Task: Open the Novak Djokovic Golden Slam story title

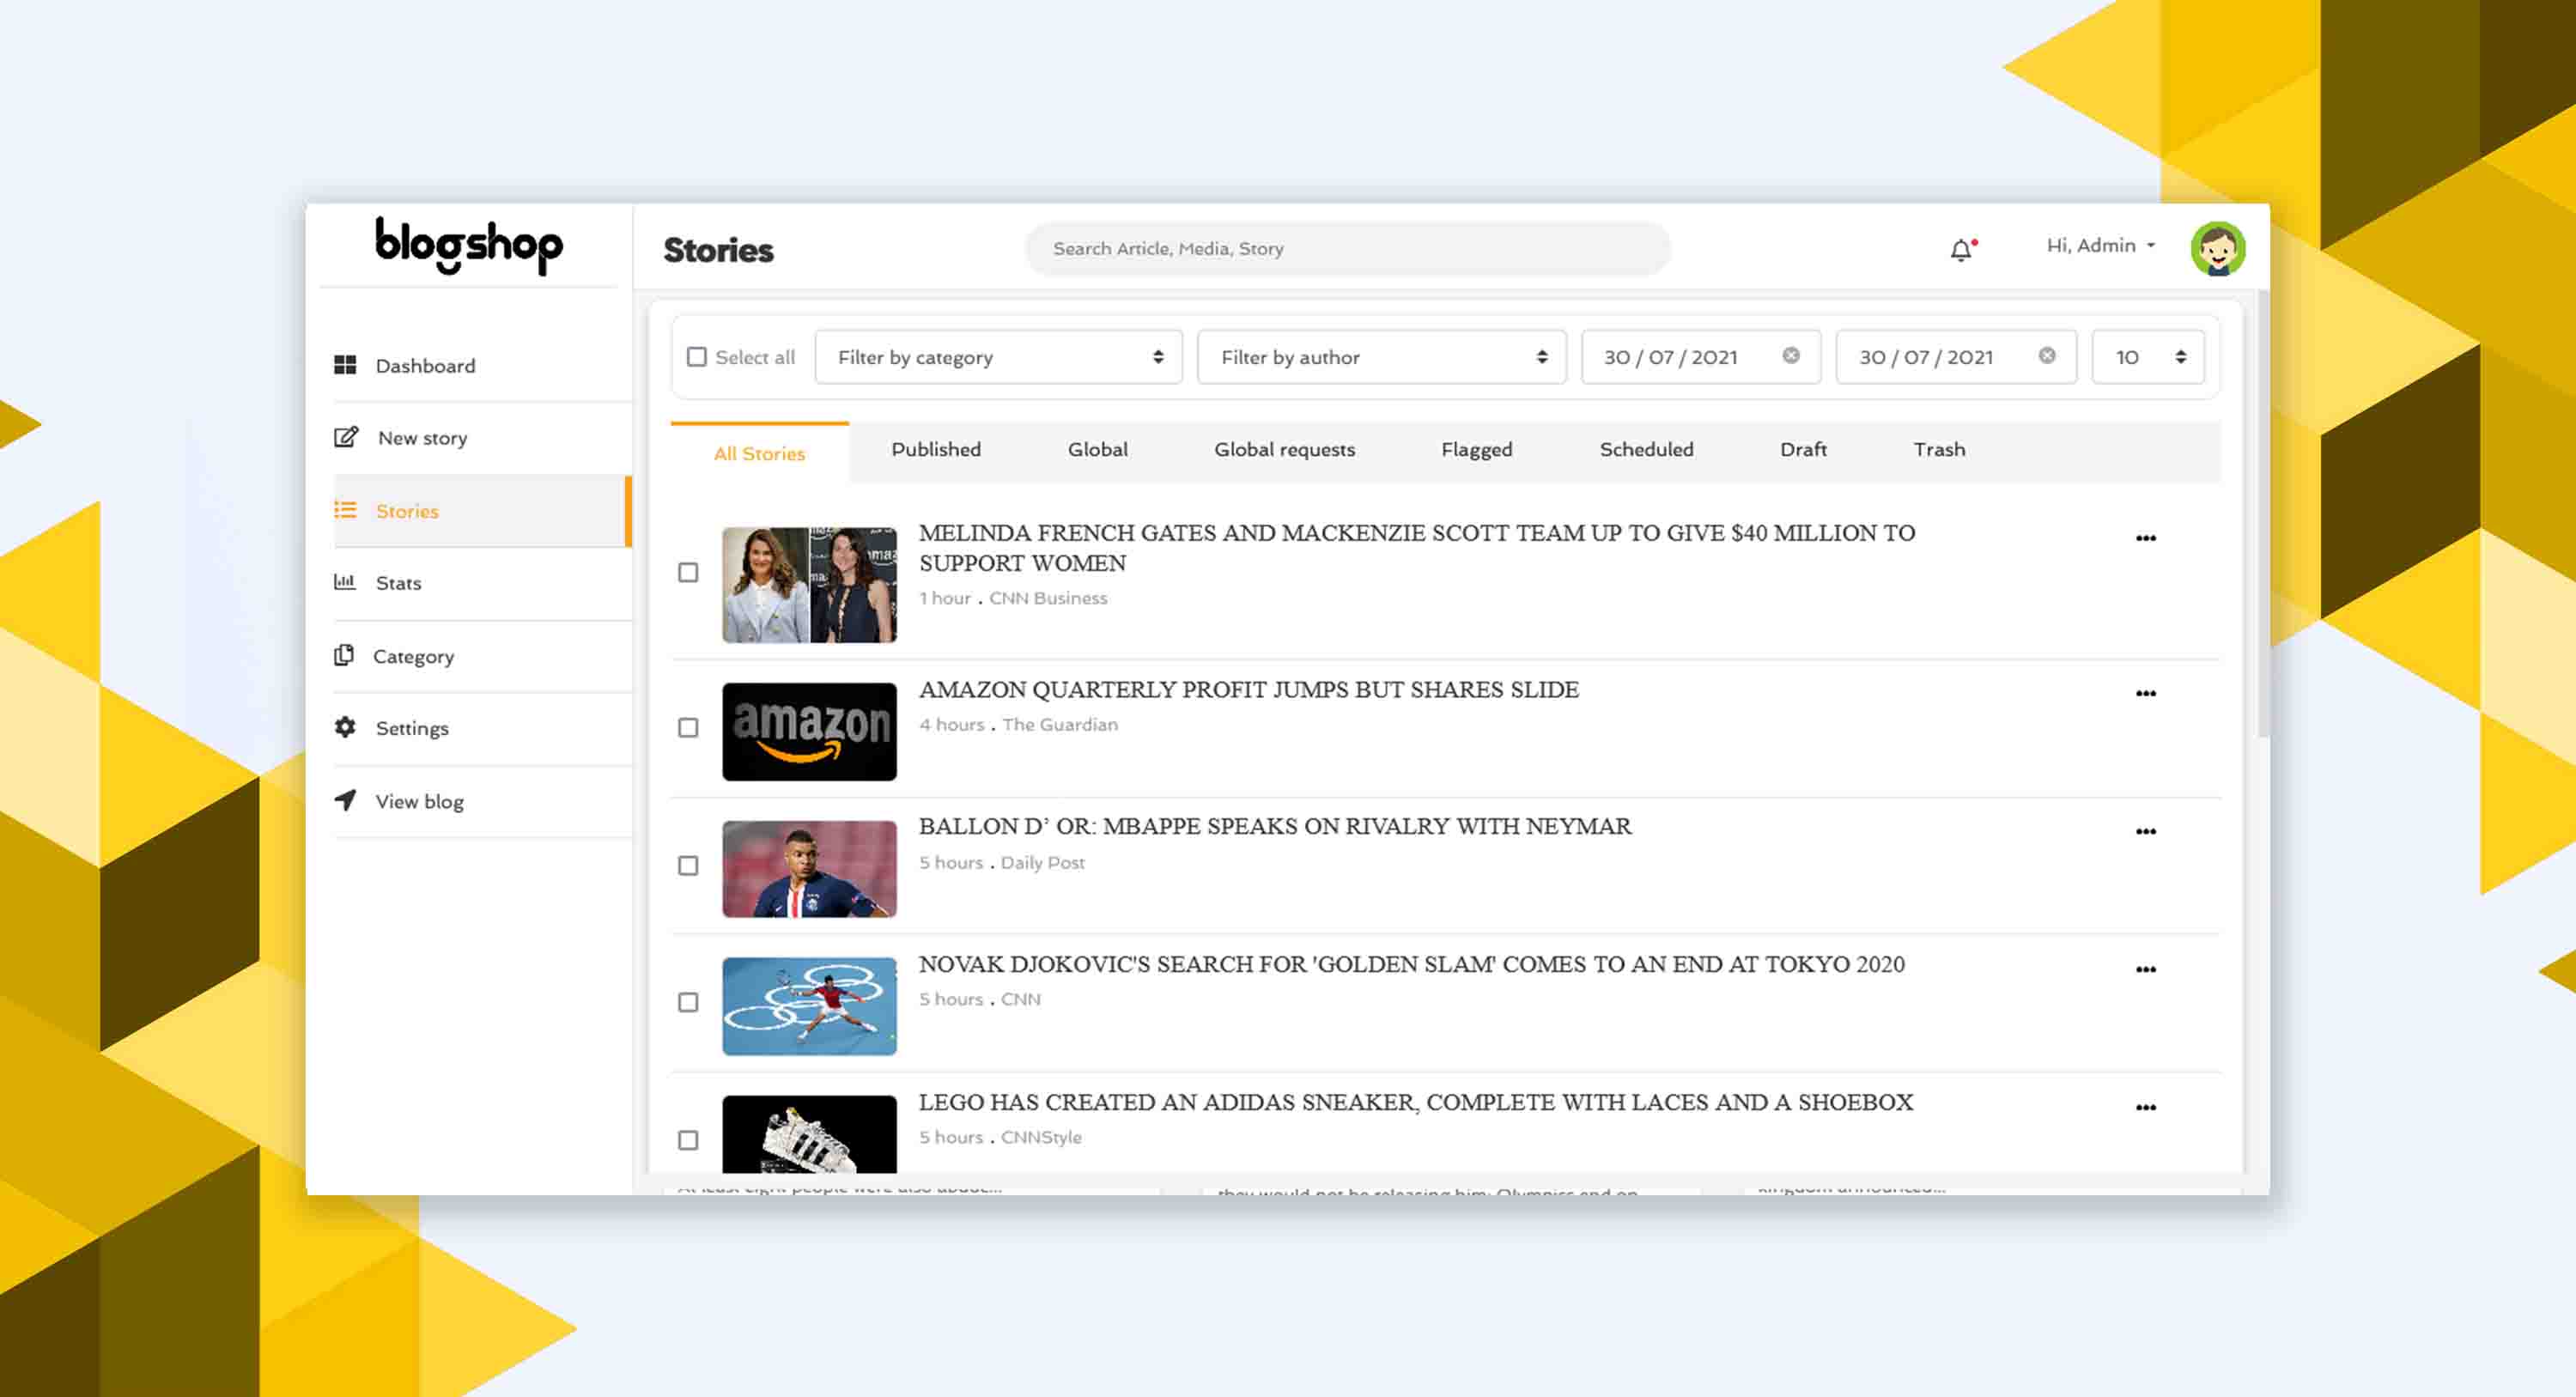Action: [1412, 964]
